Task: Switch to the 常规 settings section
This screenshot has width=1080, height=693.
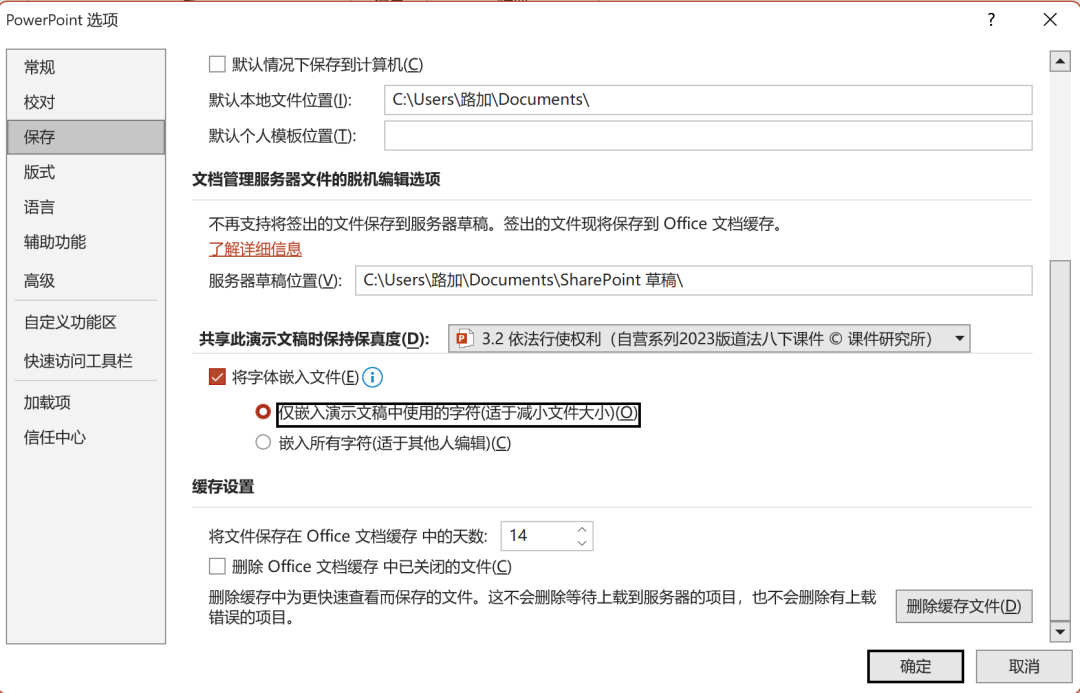Action: (x=40, y=67)
